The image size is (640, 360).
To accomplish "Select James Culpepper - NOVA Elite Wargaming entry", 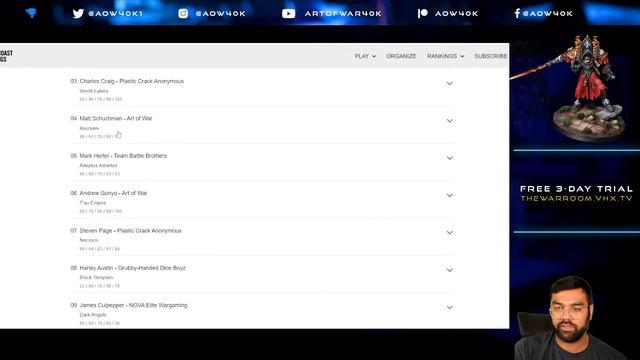I will [133, 305].
